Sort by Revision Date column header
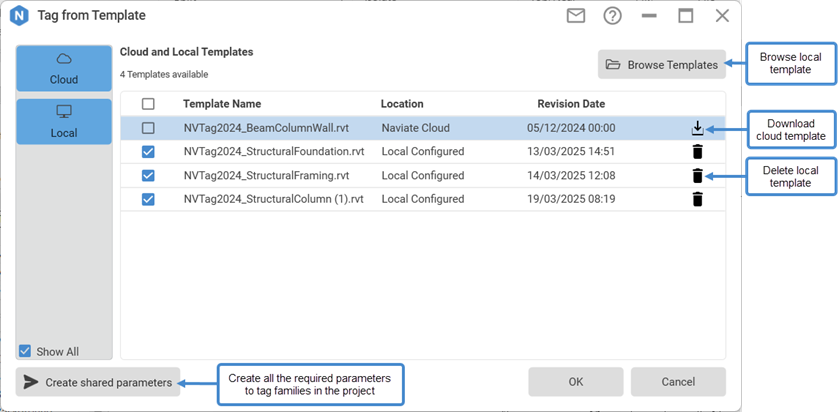 click(570, 104)
